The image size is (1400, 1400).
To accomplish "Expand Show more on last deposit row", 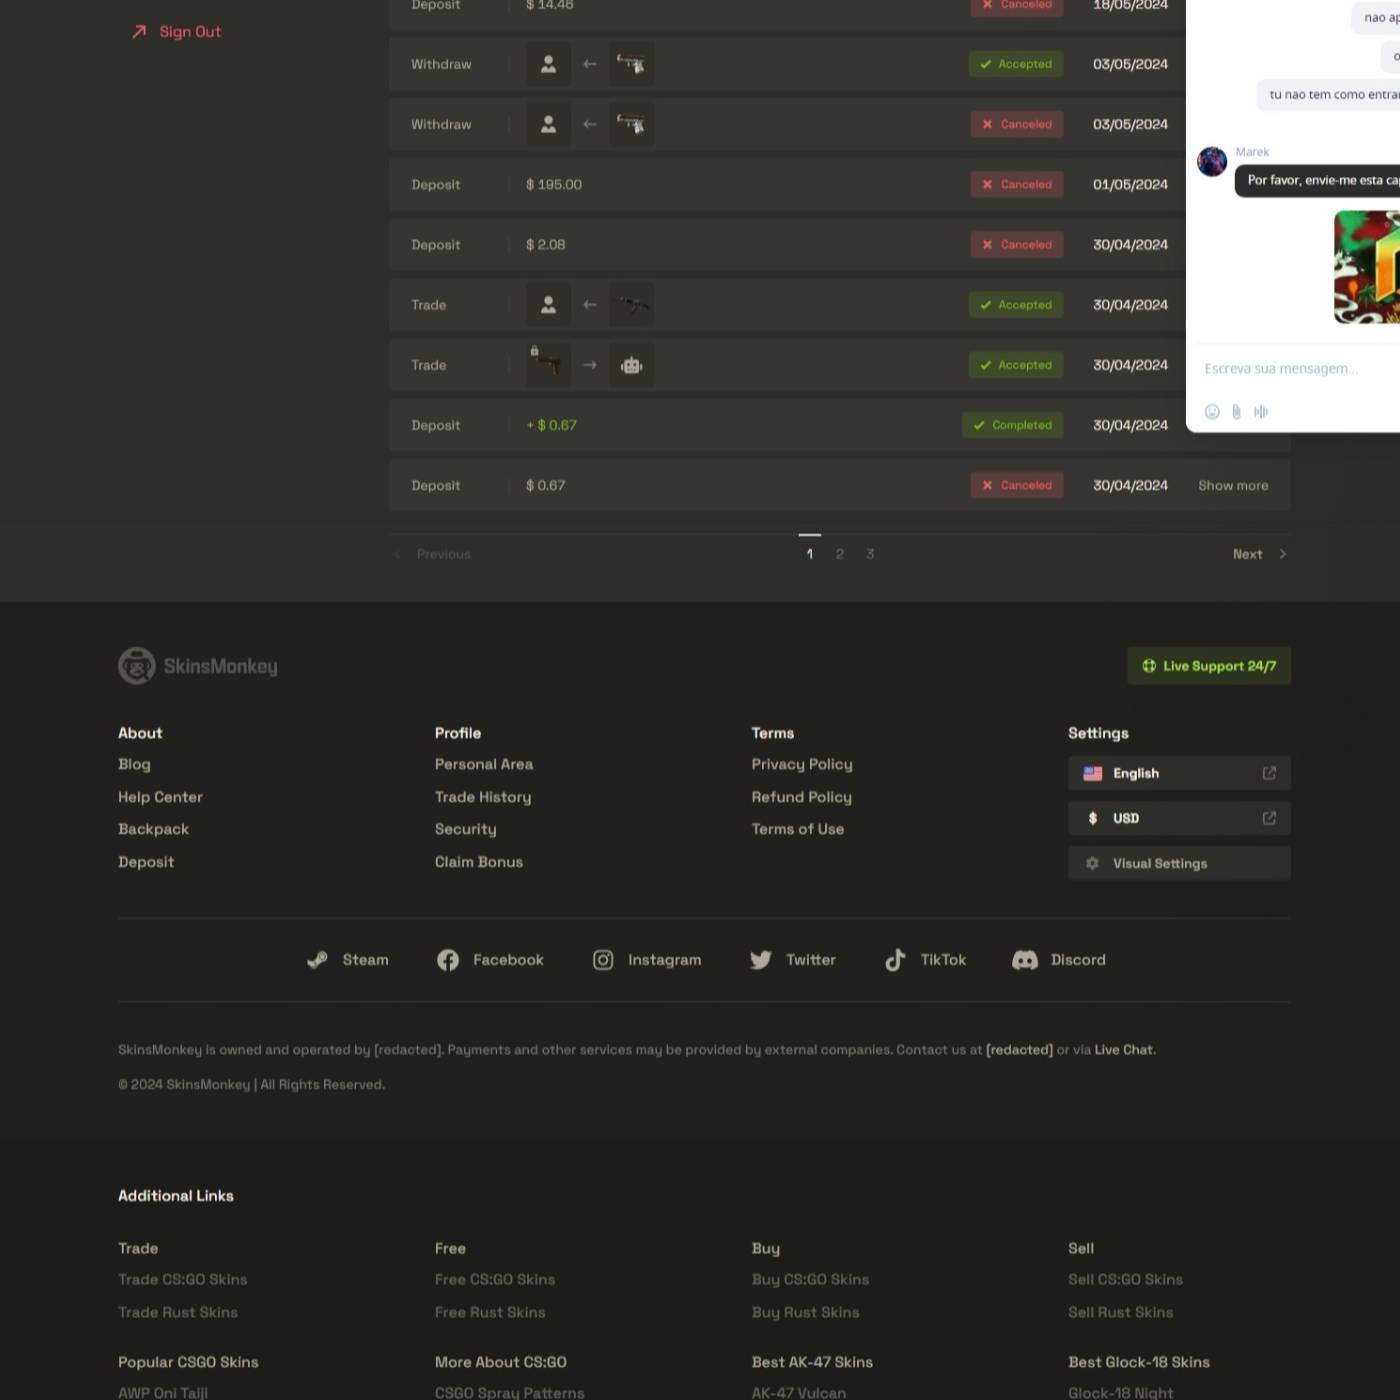I will tap(1233, 485).
